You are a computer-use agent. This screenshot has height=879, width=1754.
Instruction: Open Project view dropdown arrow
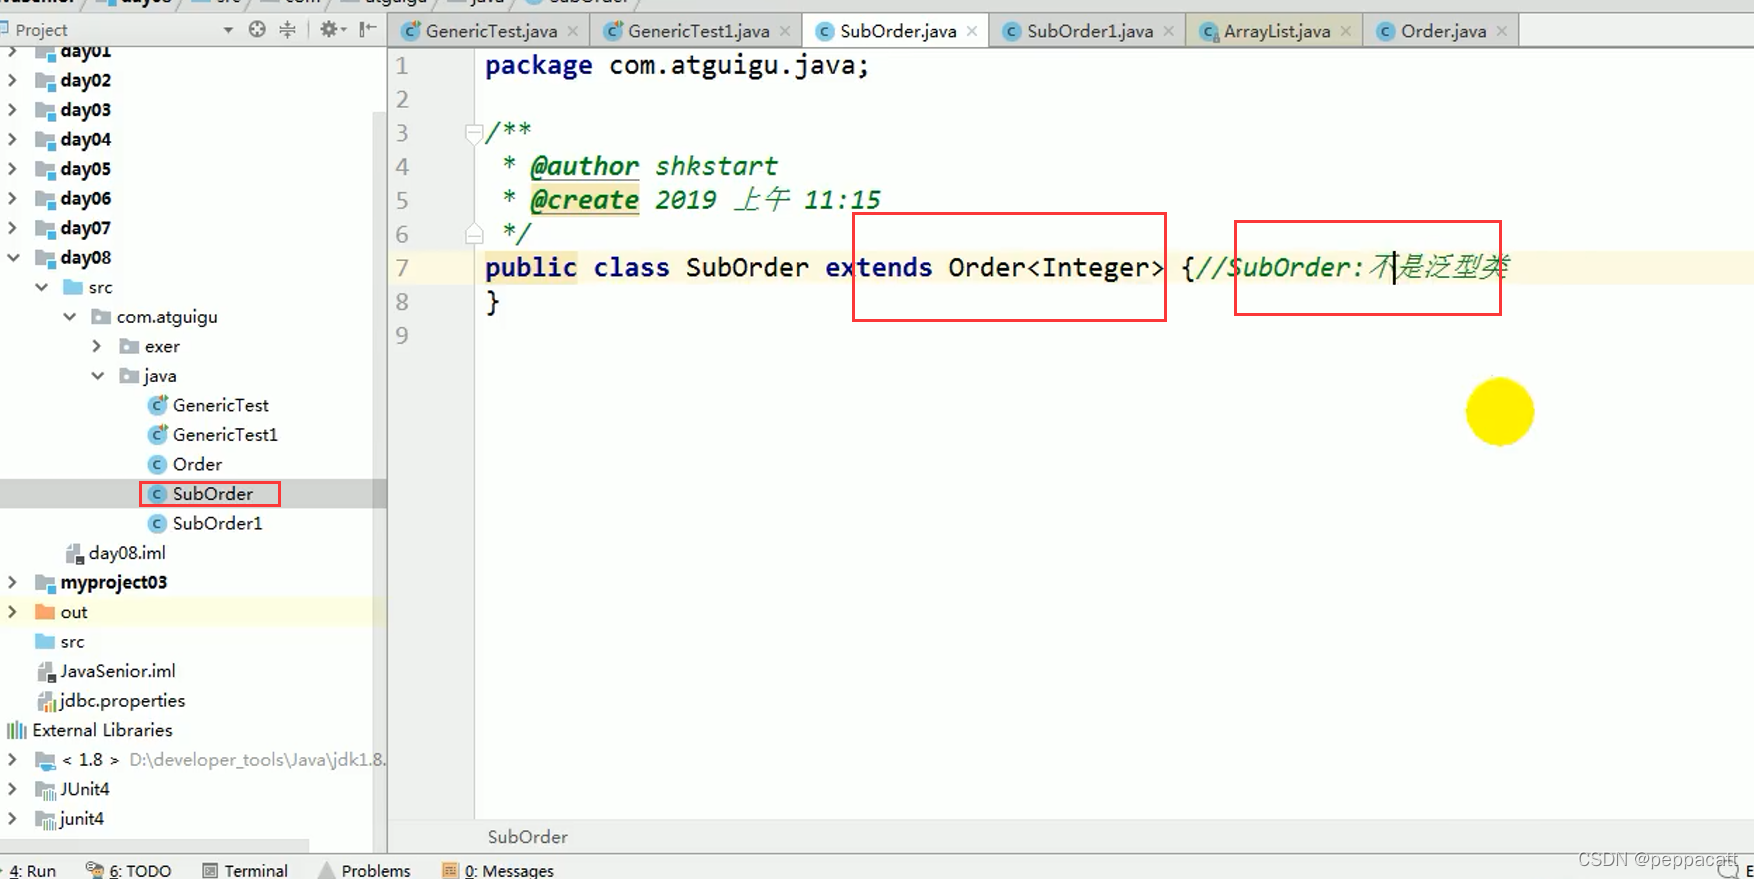tap(228, 30)
